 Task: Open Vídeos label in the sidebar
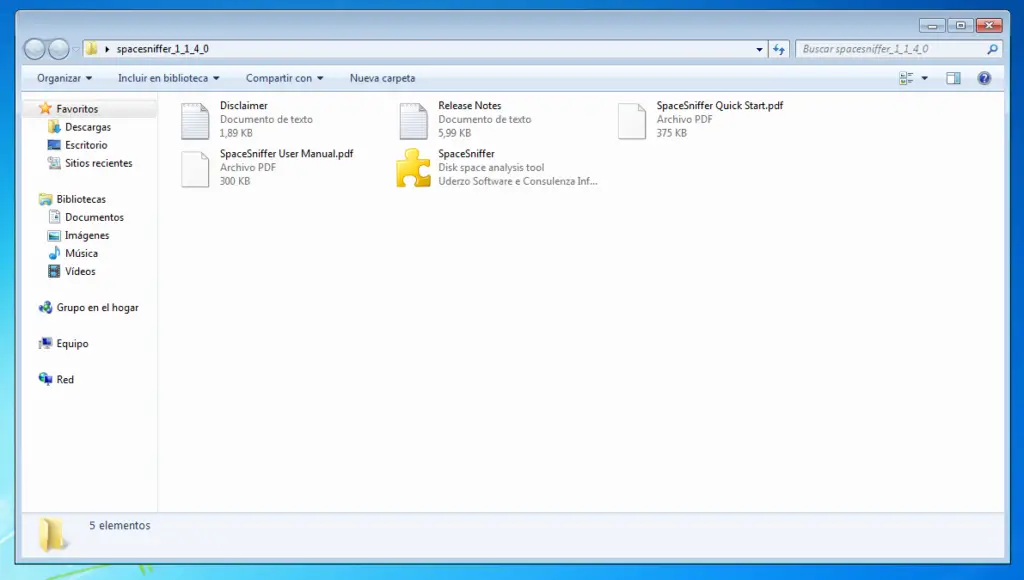tap(80, 272)
